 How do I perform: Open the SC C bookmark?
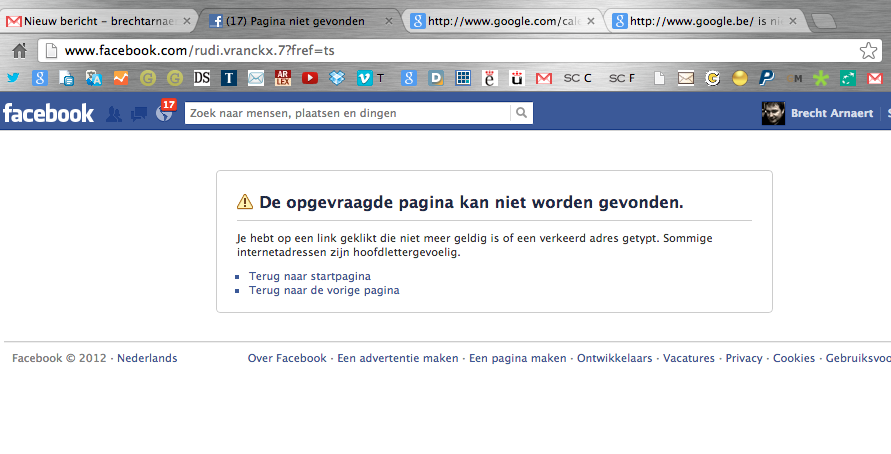[577, 78]
